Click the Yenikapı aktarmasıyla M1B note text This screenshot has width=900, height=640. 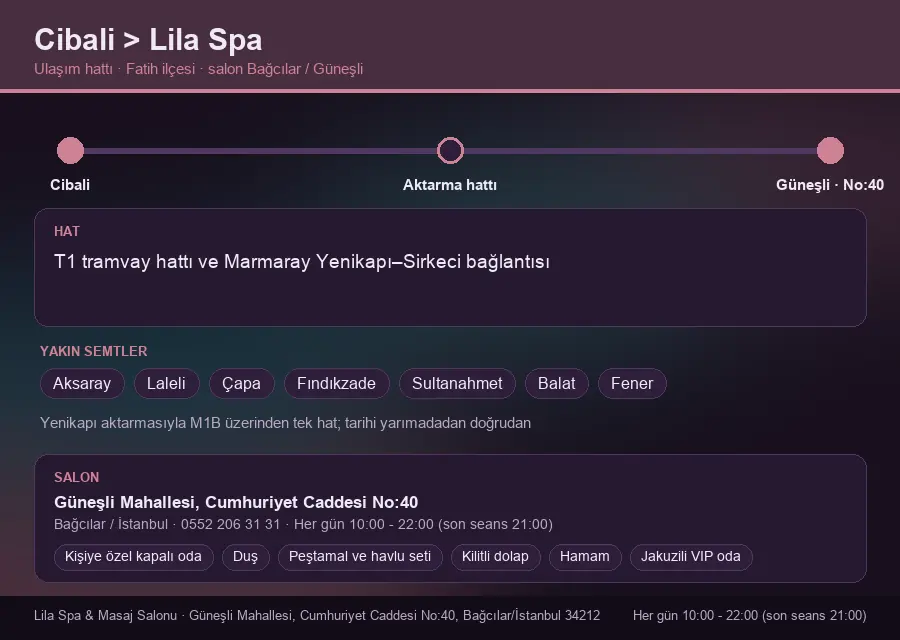(x=285, y=423)
